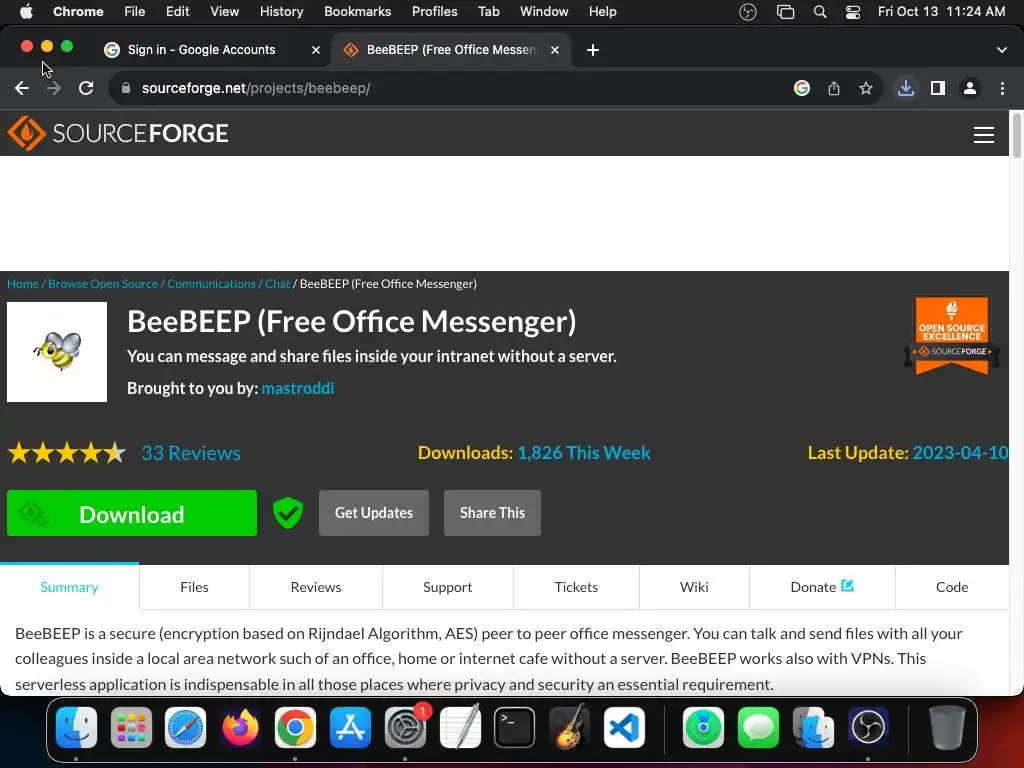Open Visual Studio Code from the Dock

(624, 727)
